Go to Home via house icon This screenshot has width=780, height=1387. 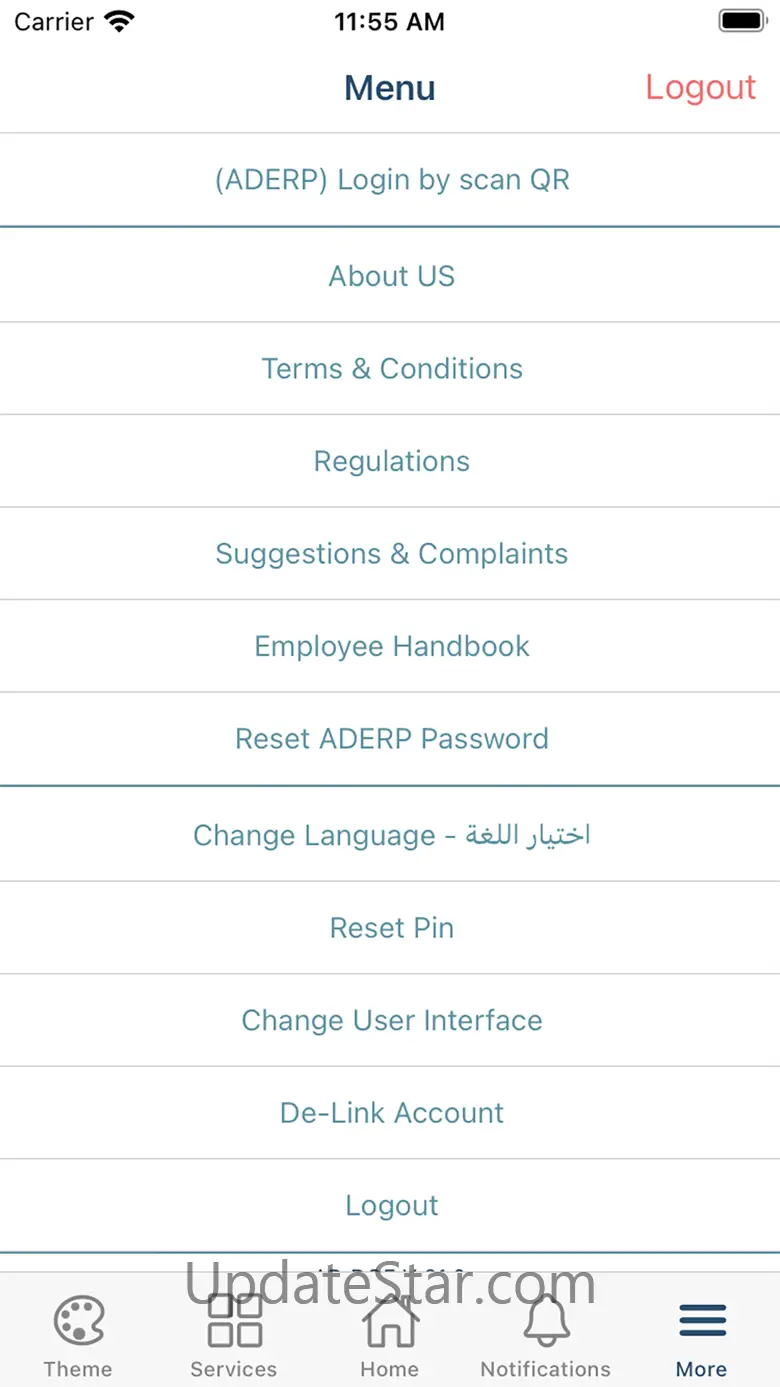pyautogui.click(x=389, y=1320)
